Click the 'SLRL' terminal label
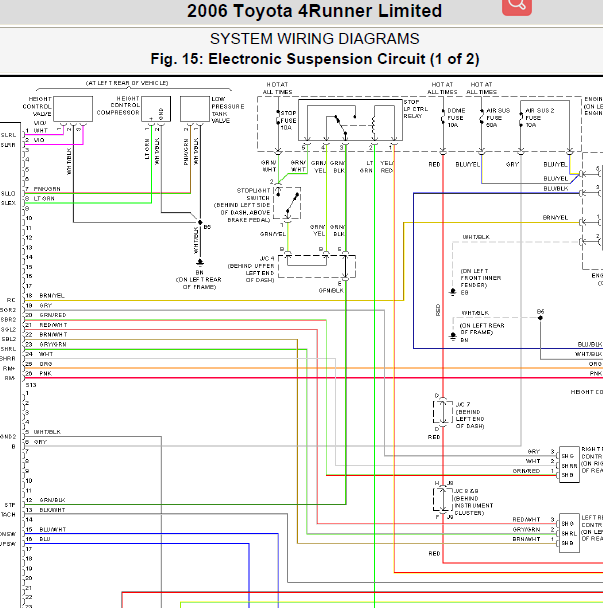The image size is (603, 608). tap(8, 135)
